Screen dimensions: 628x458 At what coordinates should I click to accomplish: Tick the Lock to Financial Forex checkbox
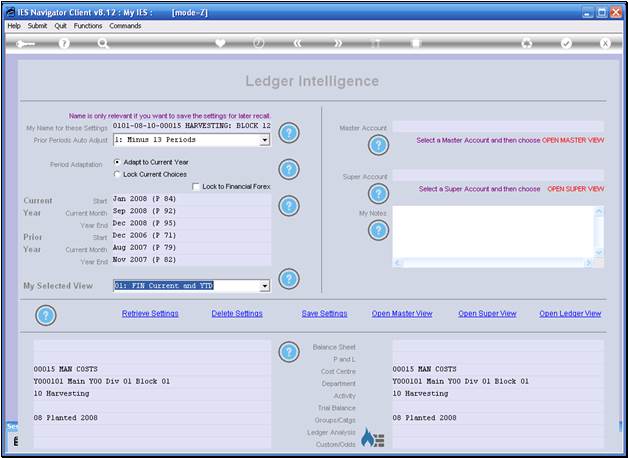click(196, 187)
